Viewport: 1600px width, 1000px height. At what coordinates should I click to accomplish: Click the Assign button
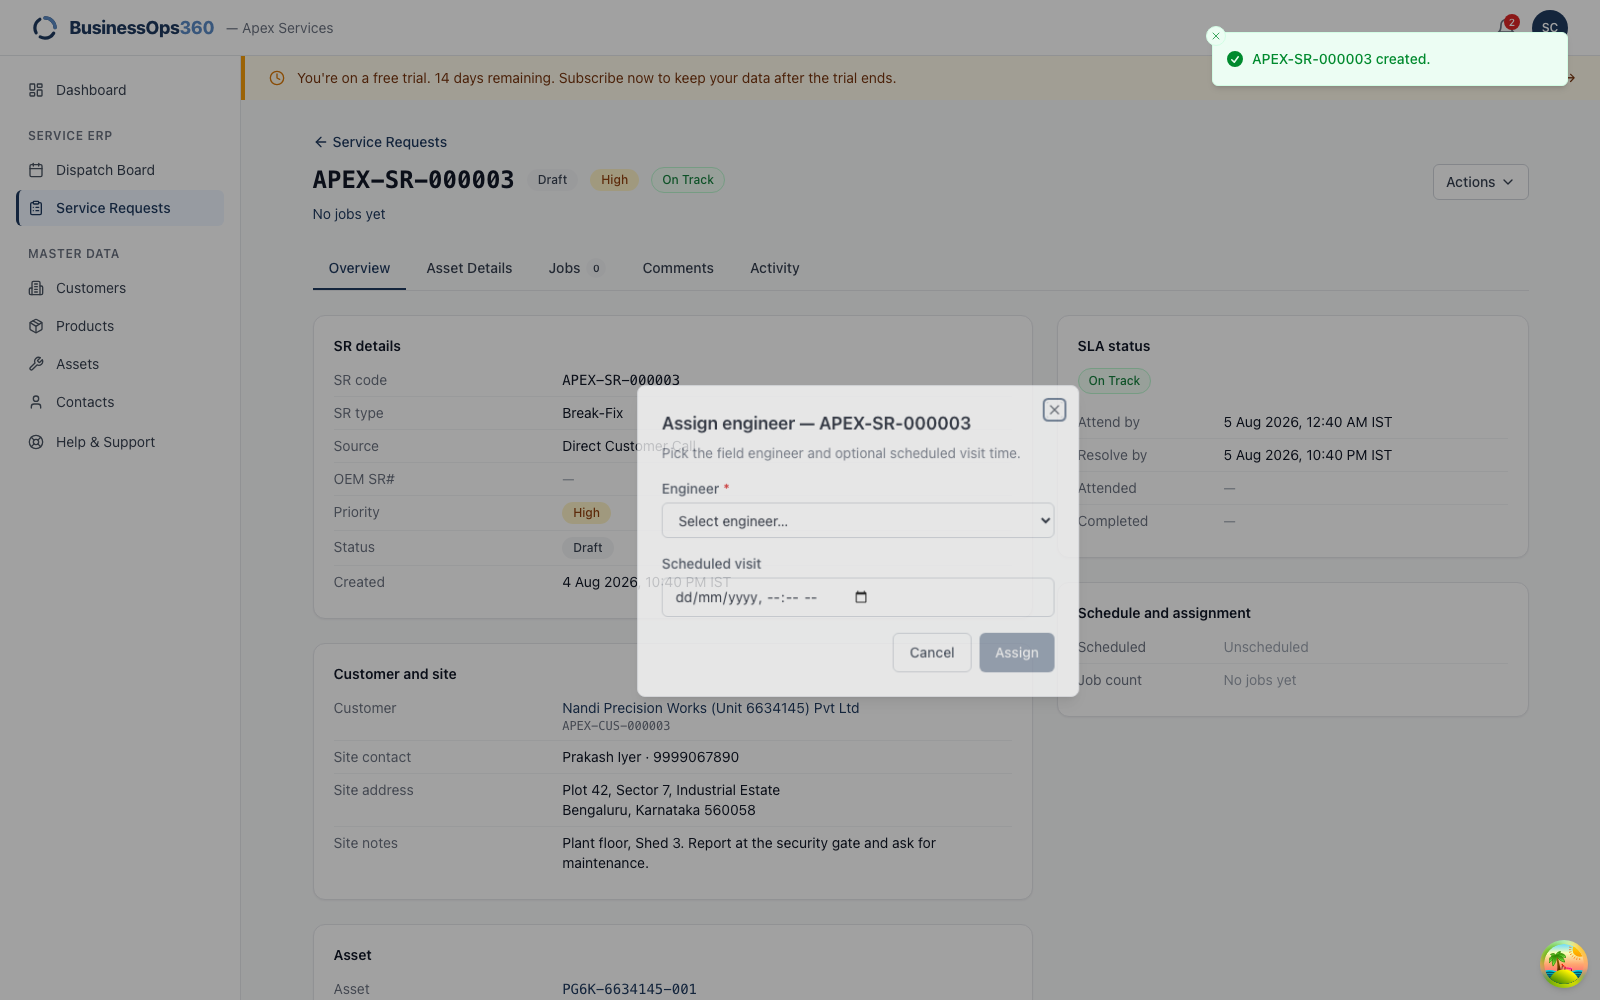tap(1017, 652)
